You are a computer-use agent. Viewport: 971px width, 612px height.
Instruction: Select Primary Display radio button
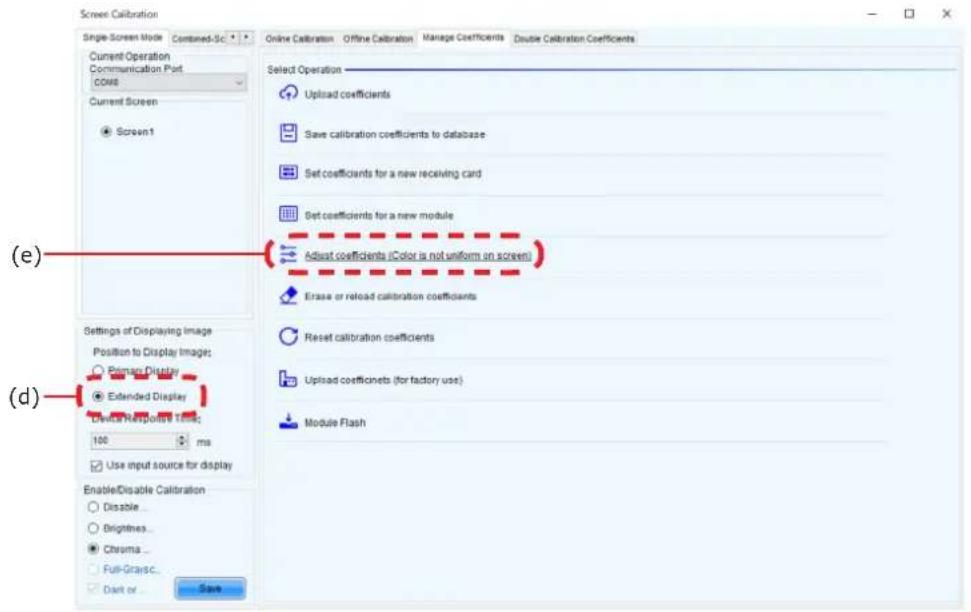(98, 370)
